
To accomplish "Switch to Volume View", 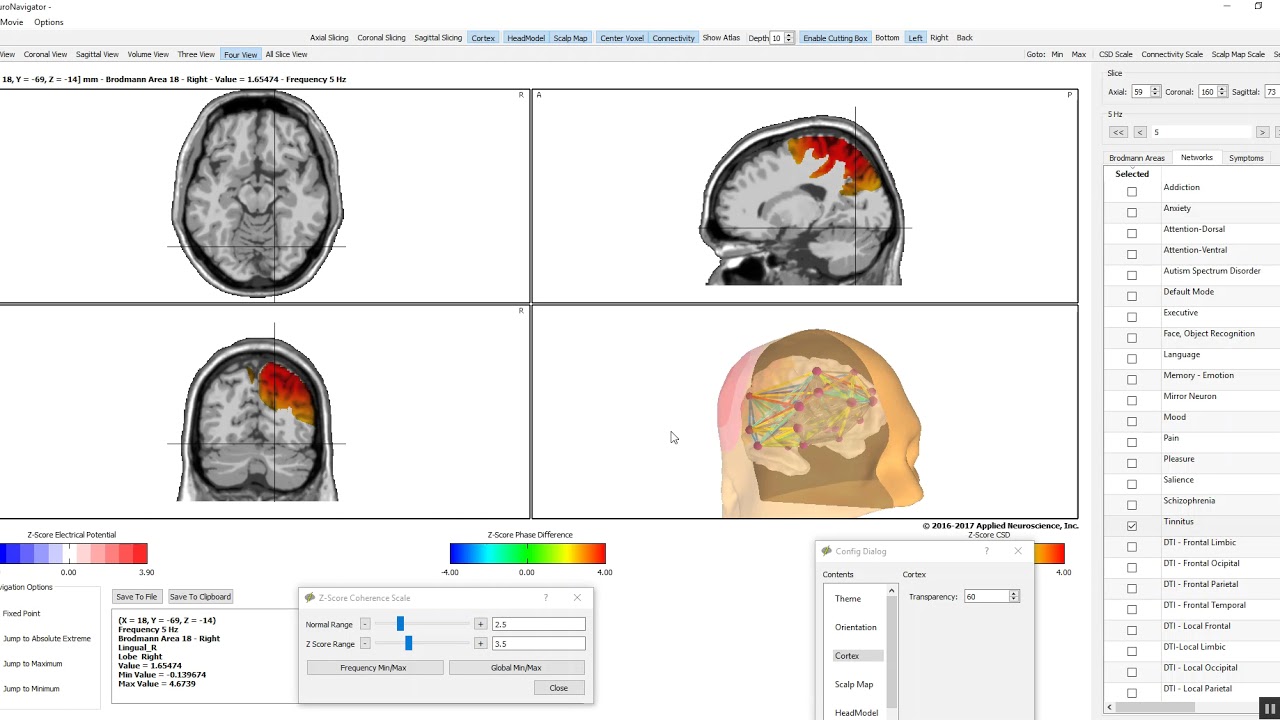I will pos(148,54).
